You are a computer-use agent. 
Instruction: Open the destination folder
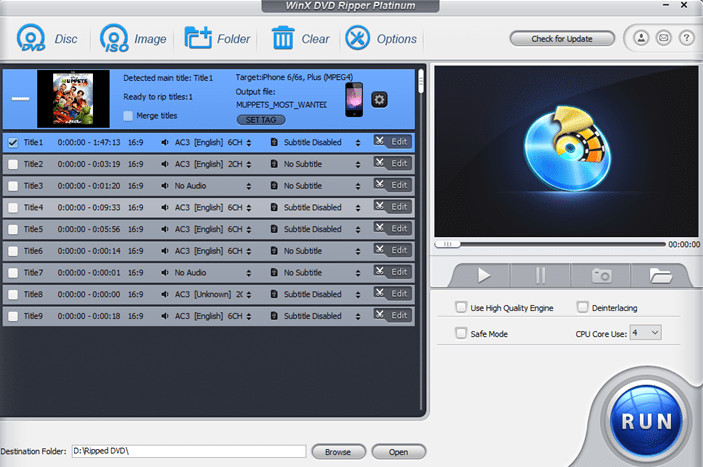398,452
